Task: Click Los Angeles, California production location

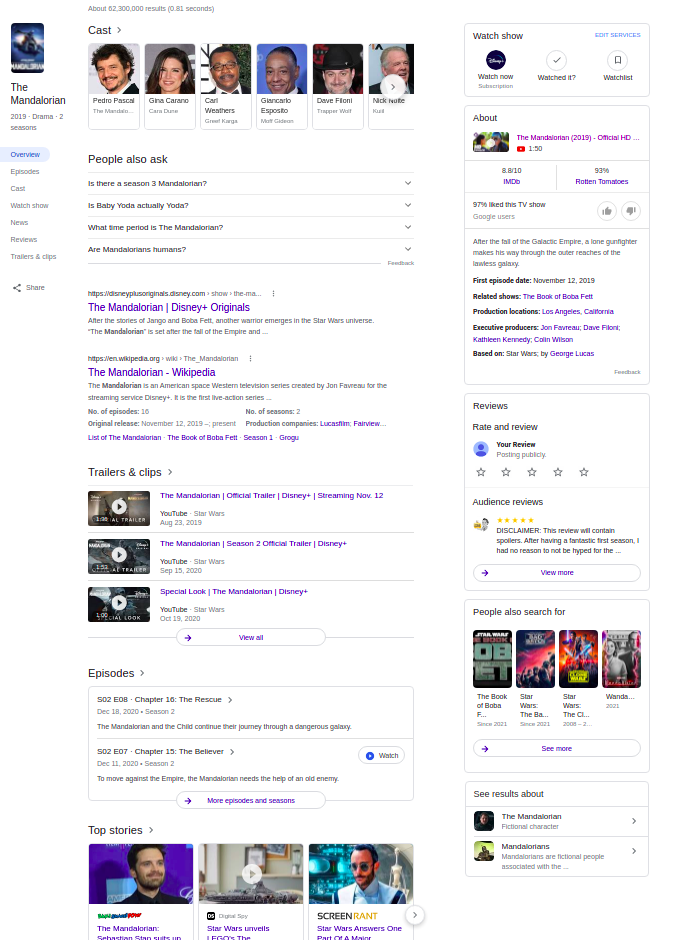Action: point(578,312)
